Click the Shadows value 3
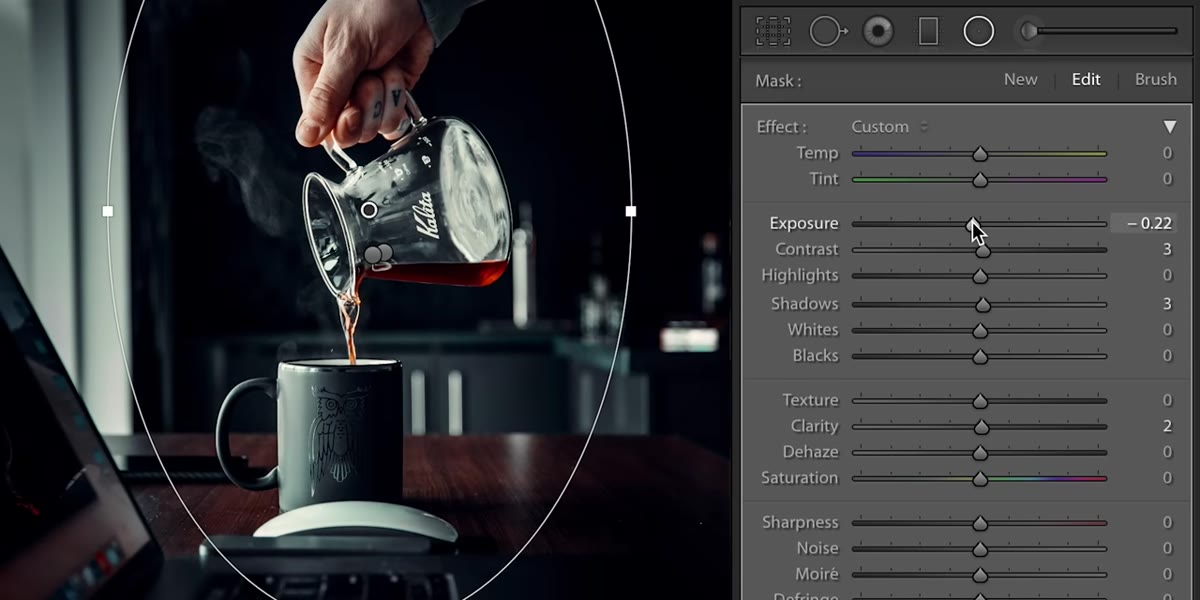 (1166, 304)
